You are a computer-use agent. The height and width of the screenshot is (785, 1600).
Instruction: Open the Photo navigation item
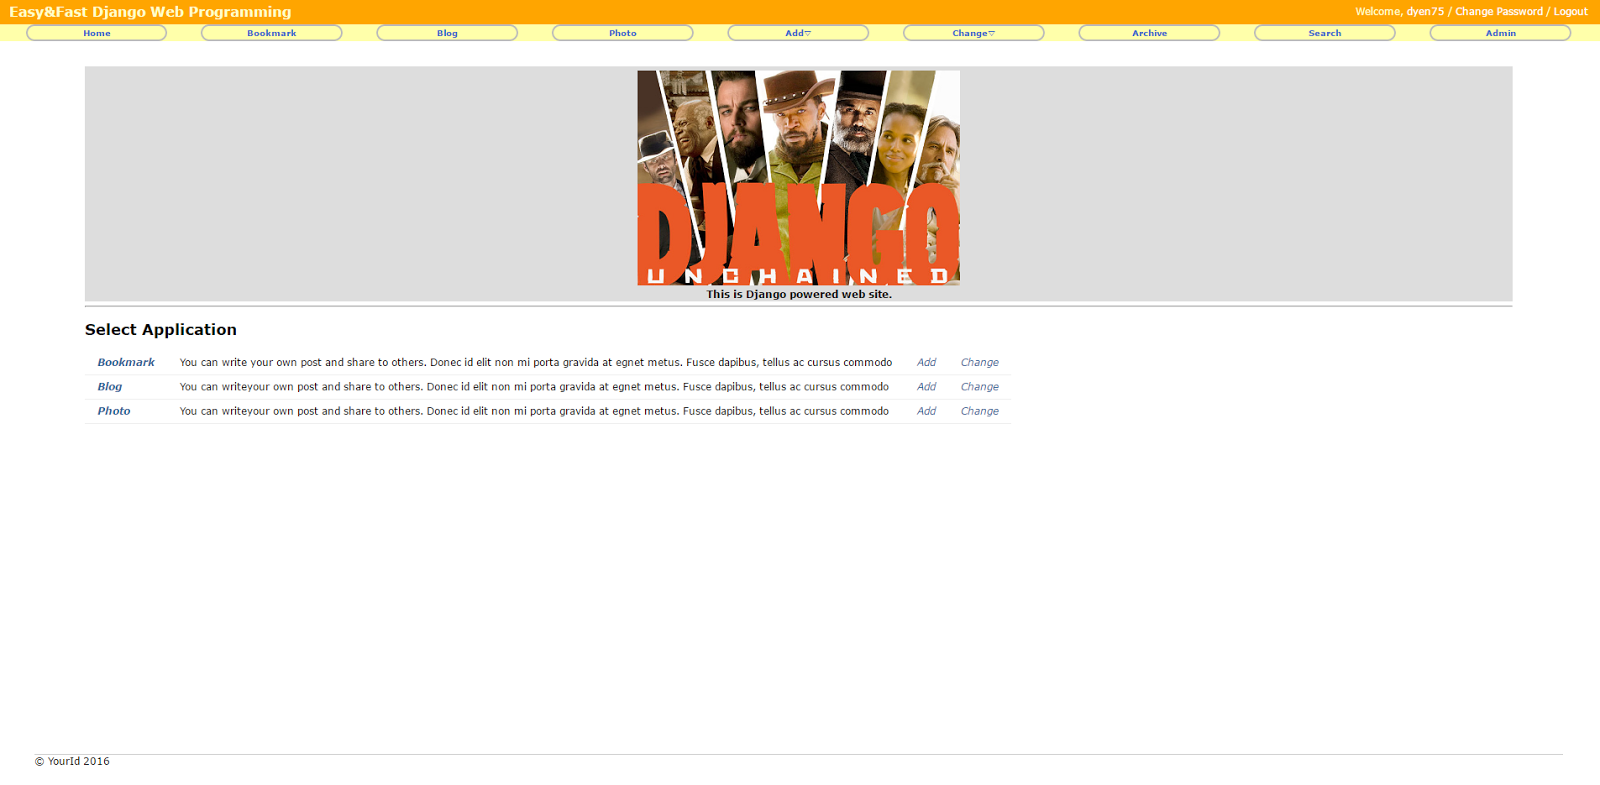tap(623, 33)
